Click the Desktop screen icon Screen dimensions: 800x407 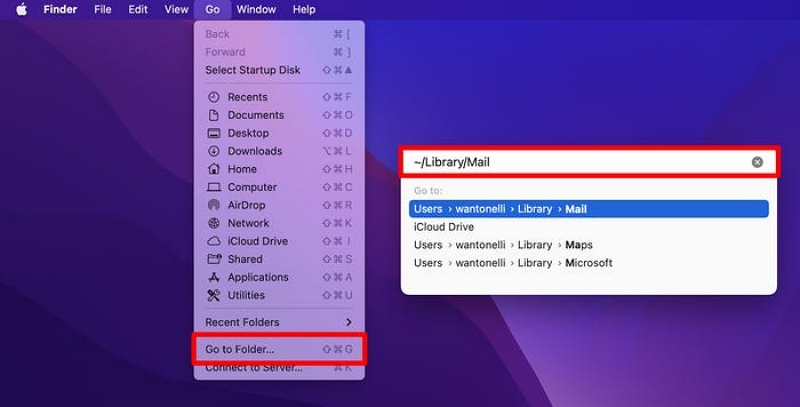coord(214,133)
